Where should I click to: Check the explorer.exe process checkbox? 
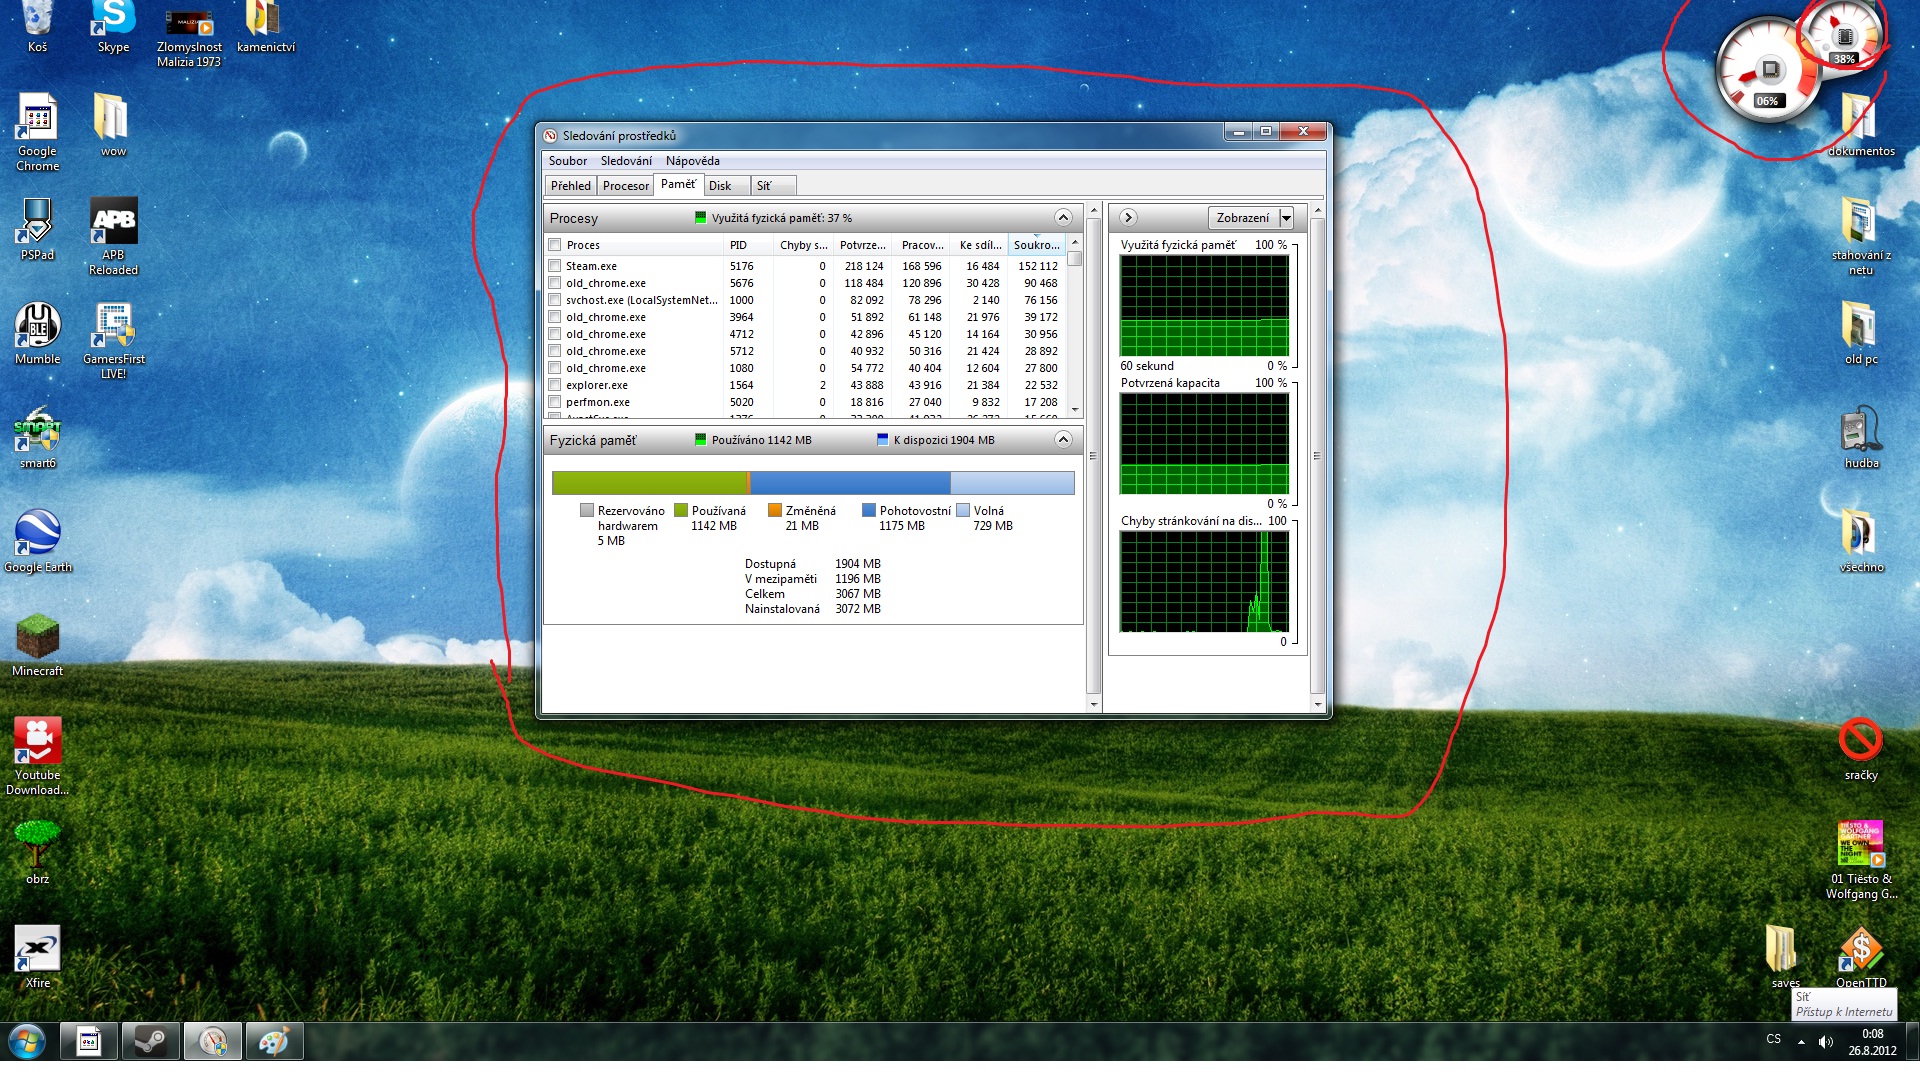[x=554, y=385]
